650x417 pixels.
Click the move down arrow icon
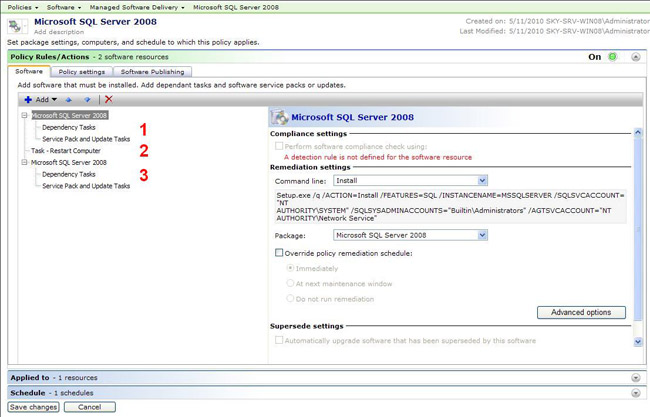point(87,99)
